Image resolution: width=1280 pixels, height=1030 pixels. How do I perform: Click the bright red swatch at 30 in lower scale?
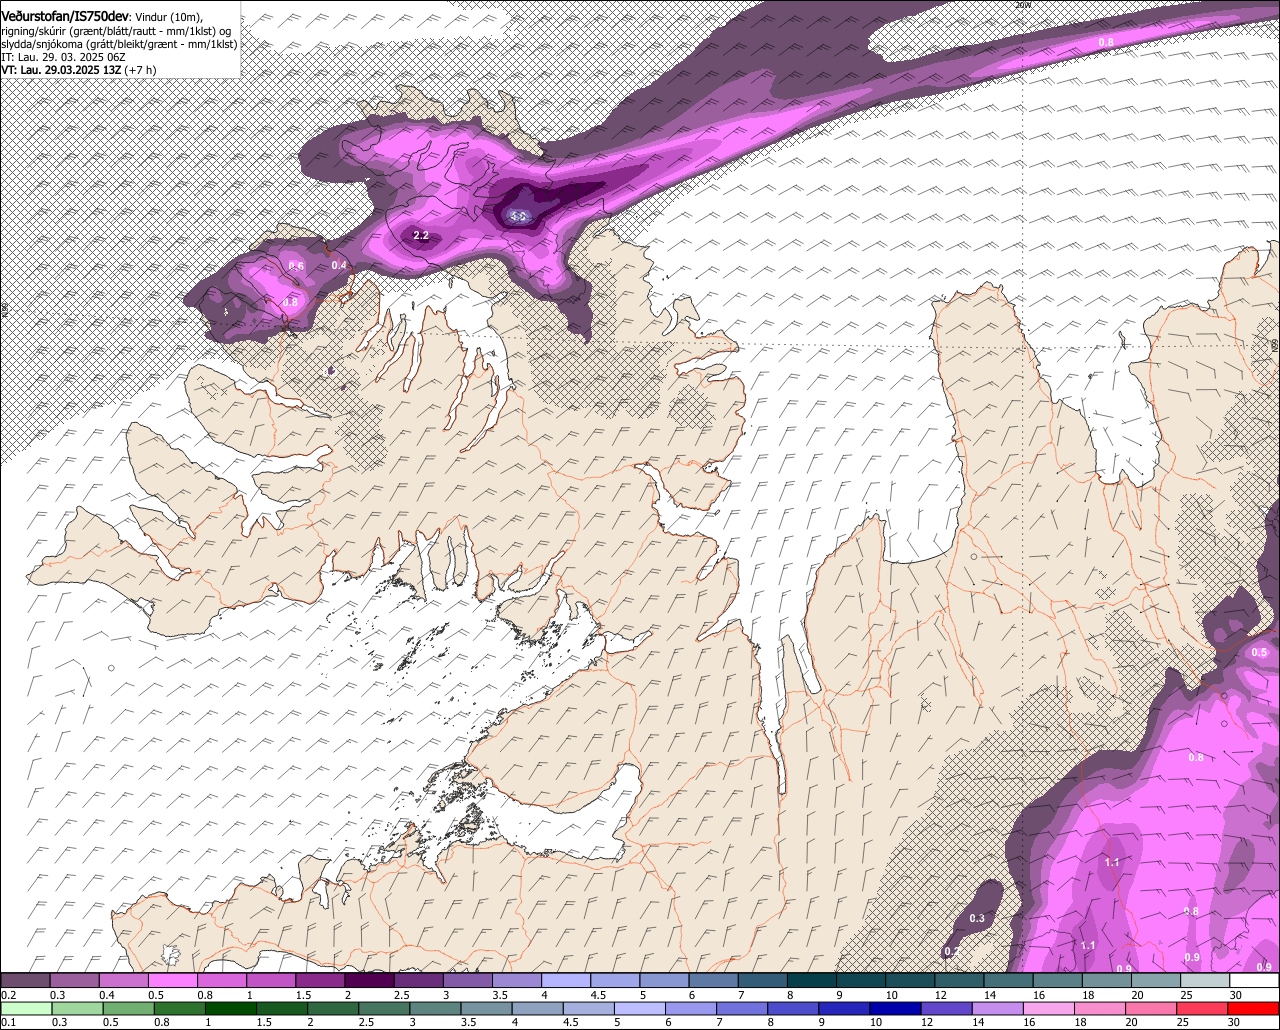(x=1255, y=1008)
